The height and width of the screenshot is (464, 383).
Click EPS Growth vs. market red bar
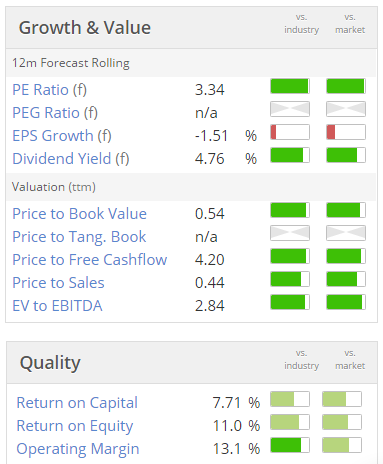346,132
